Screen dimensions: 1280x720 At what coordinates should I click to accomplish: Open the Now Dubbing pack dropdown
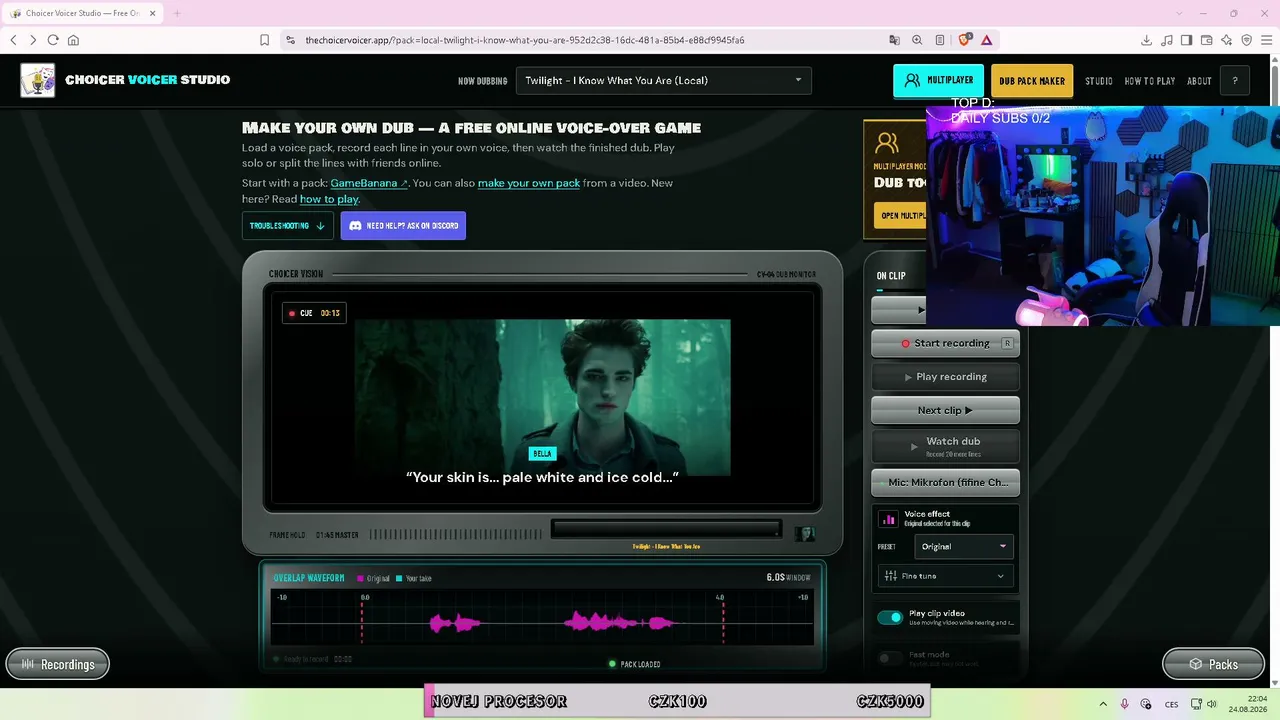tap(664, 81)
